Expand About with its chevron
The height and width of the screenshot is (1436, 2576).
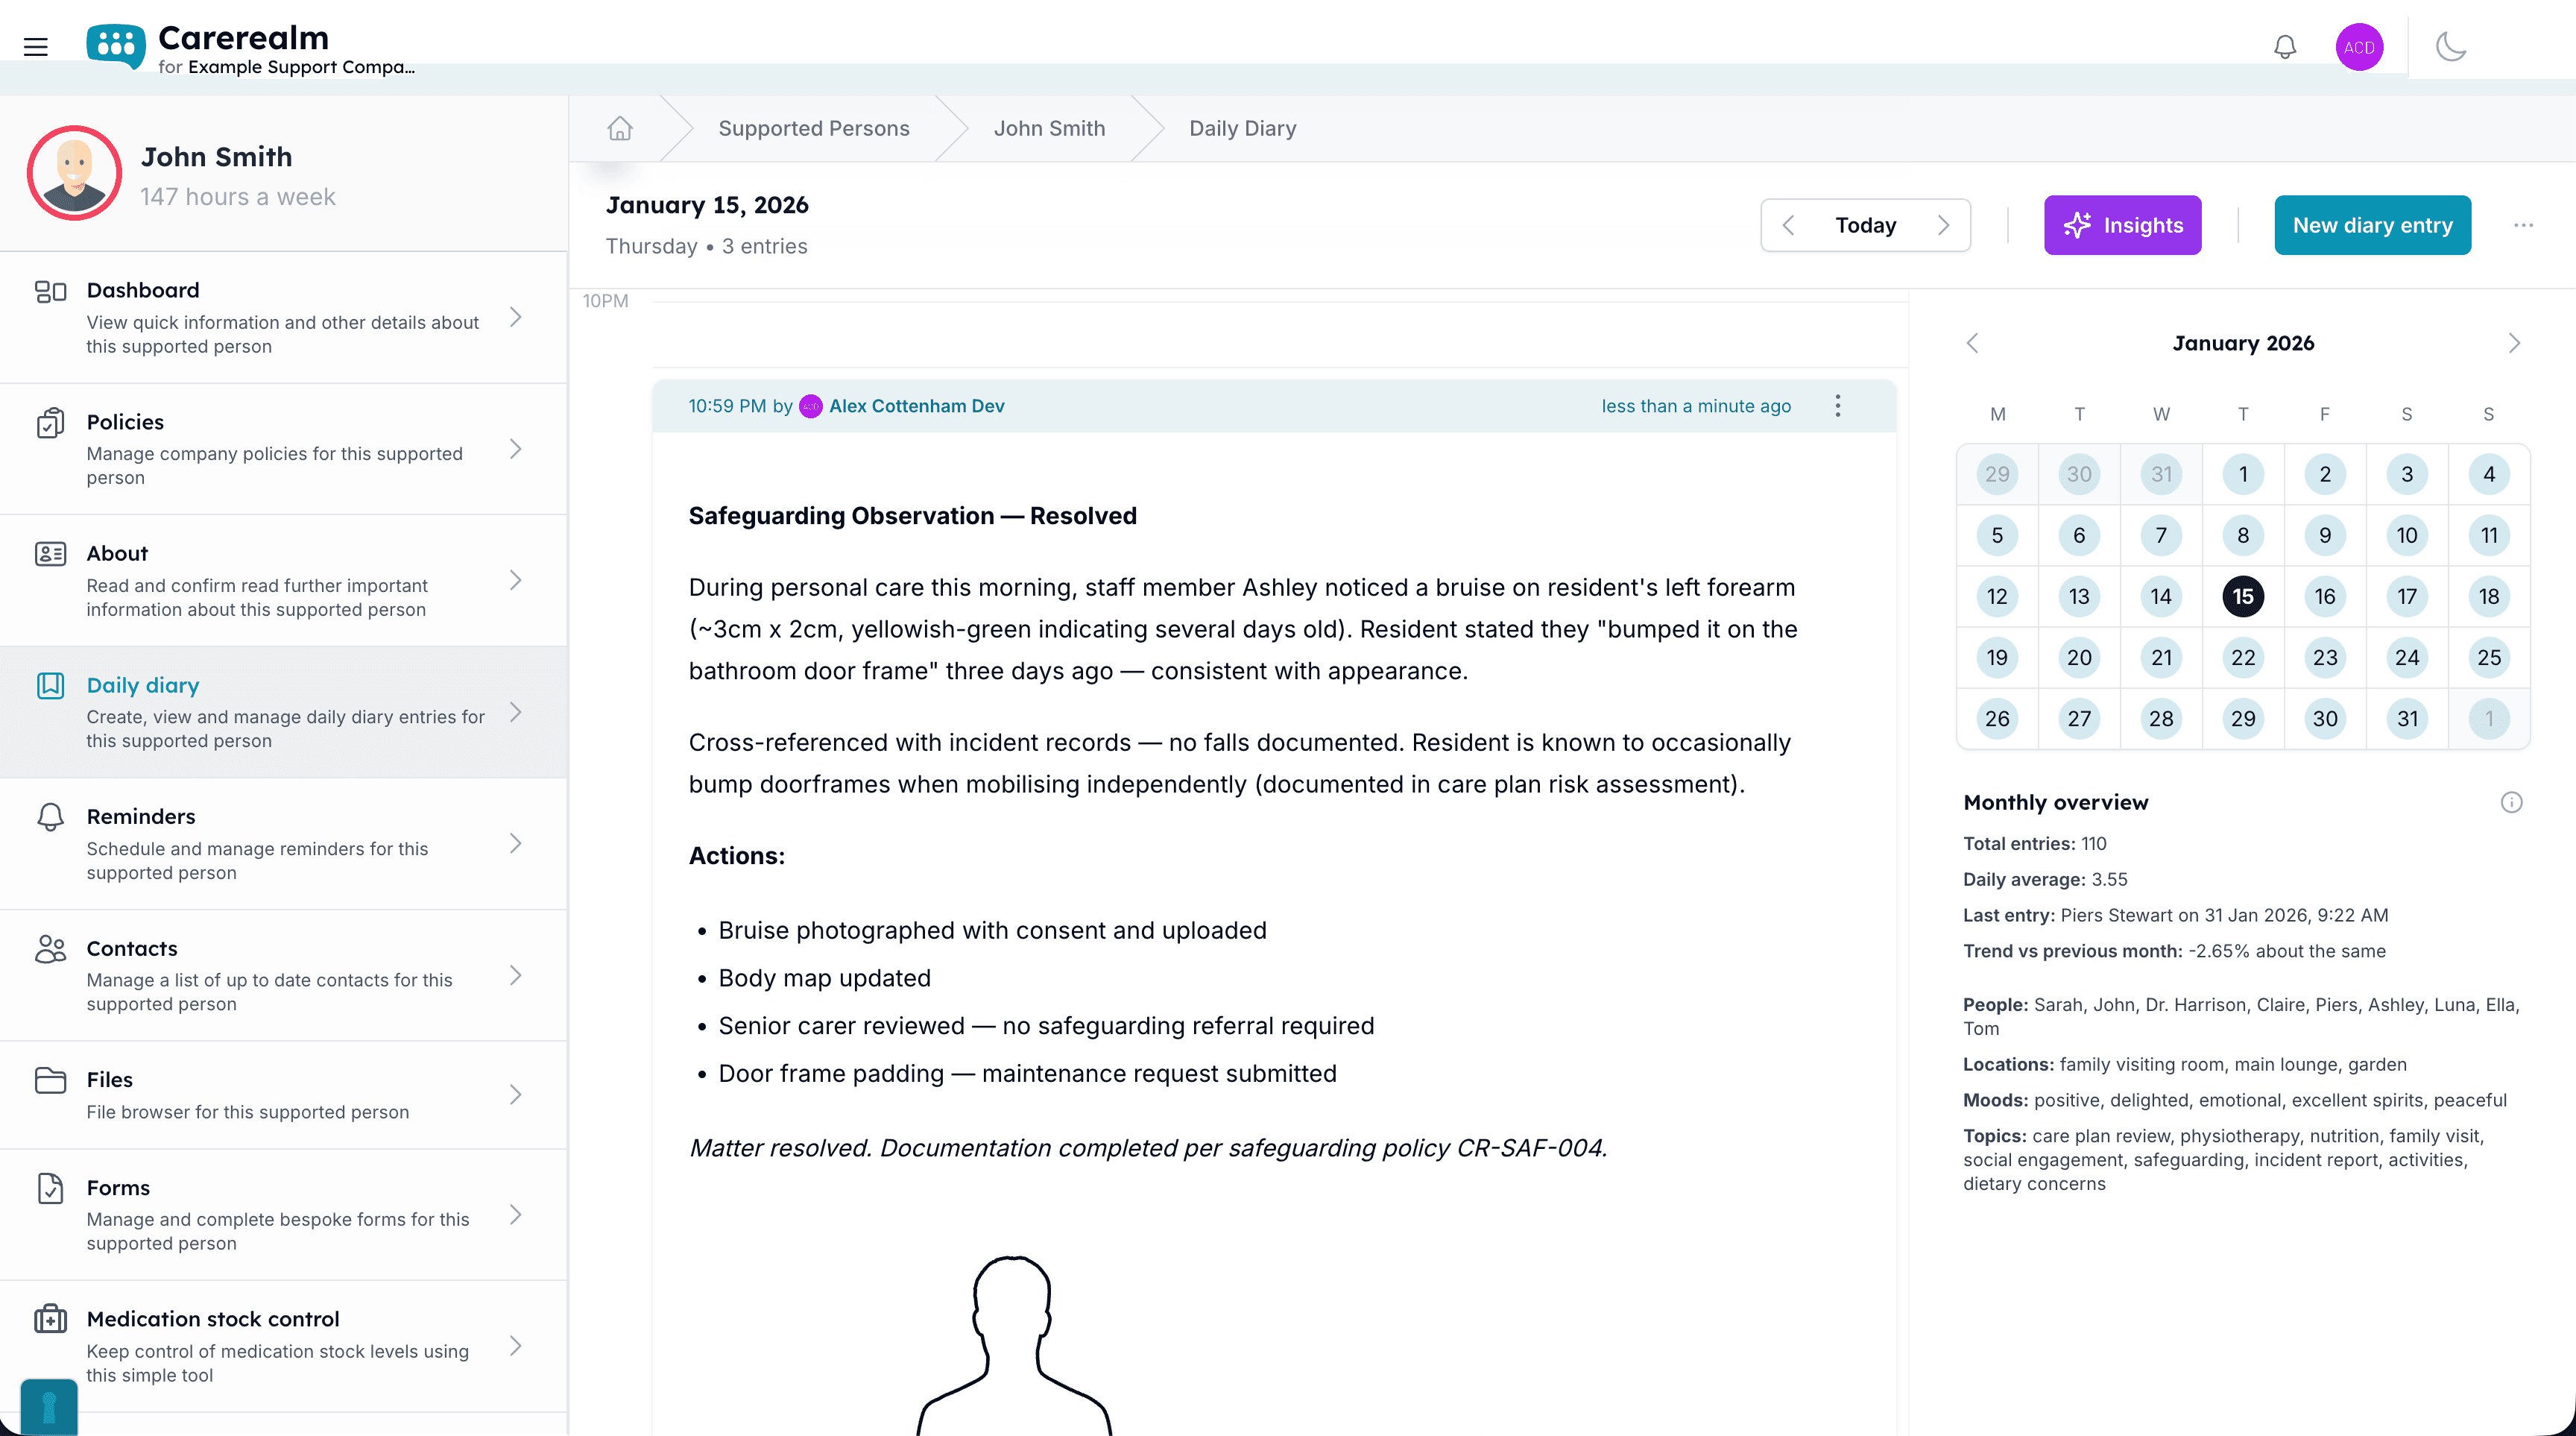(516, 581)
